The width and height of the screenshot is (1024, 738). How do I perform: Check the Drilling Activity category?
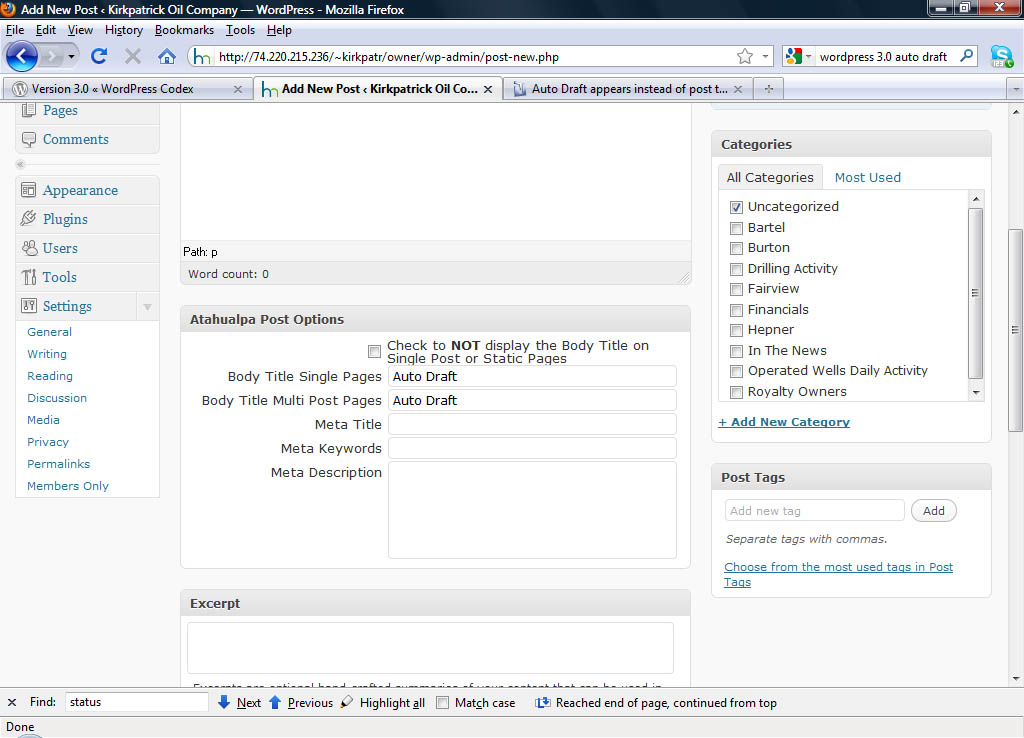click(737, 269)
